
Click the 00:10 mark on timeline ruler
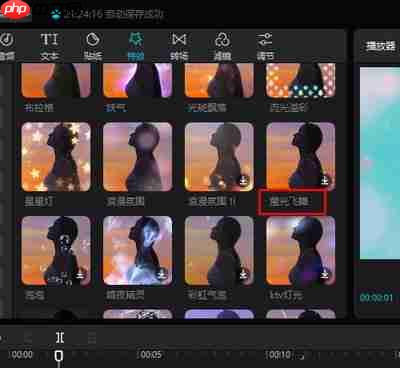point(279,354)
